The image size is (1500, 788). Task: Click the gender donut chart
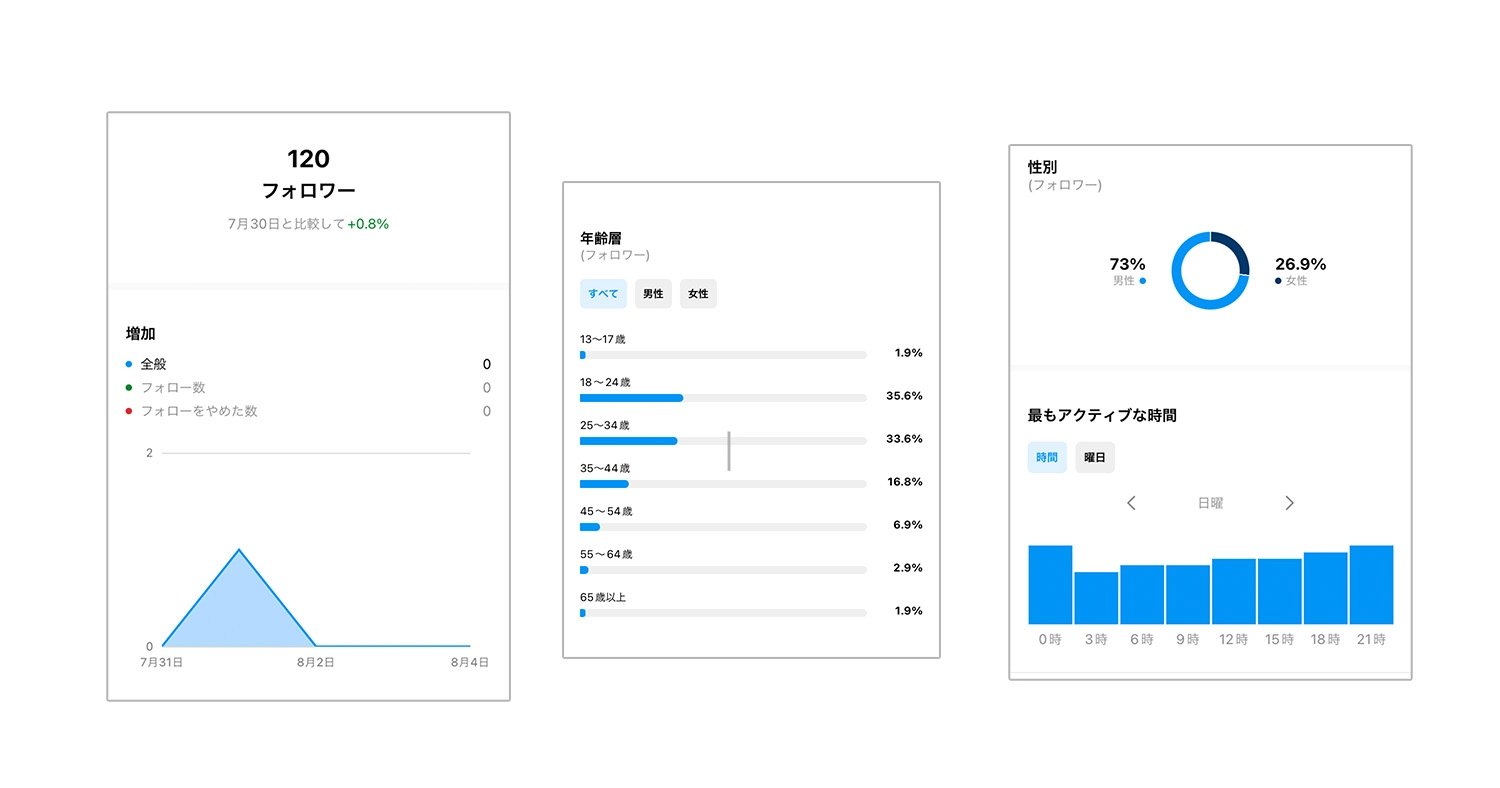pyautogui.click(x=1210, y=270)
